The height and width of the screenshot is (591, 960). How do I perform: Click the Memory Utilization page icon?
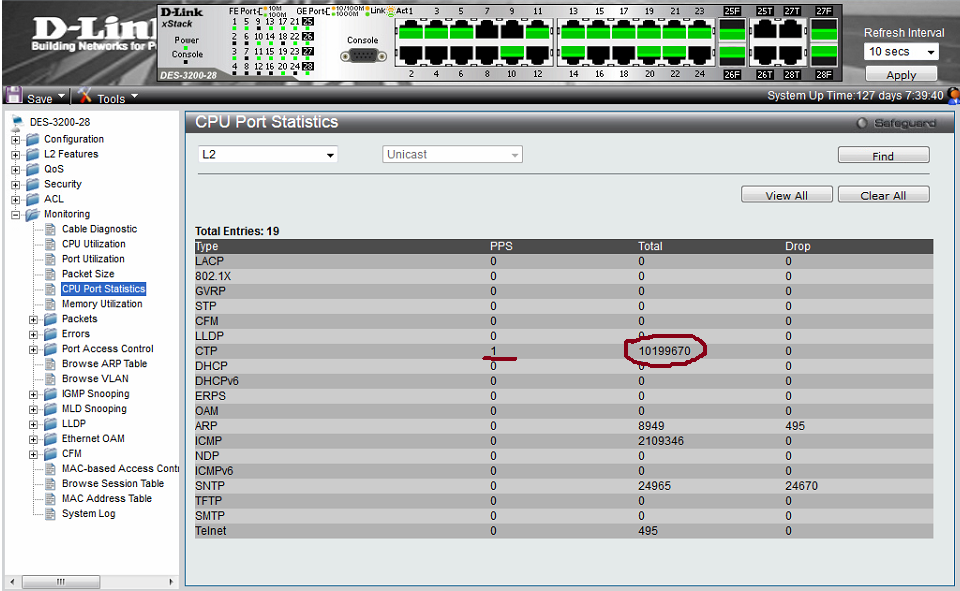51,304
